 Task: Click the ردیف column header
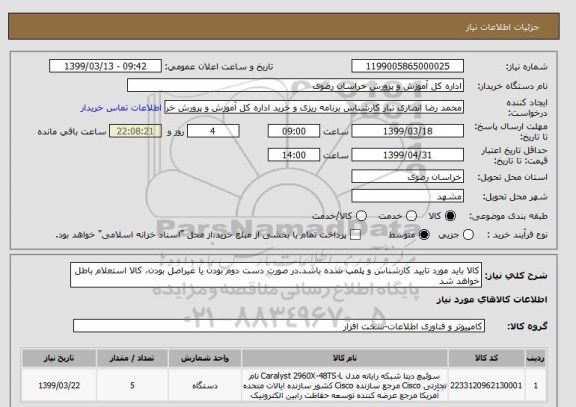pyautogui.click(x=536, y=358)
